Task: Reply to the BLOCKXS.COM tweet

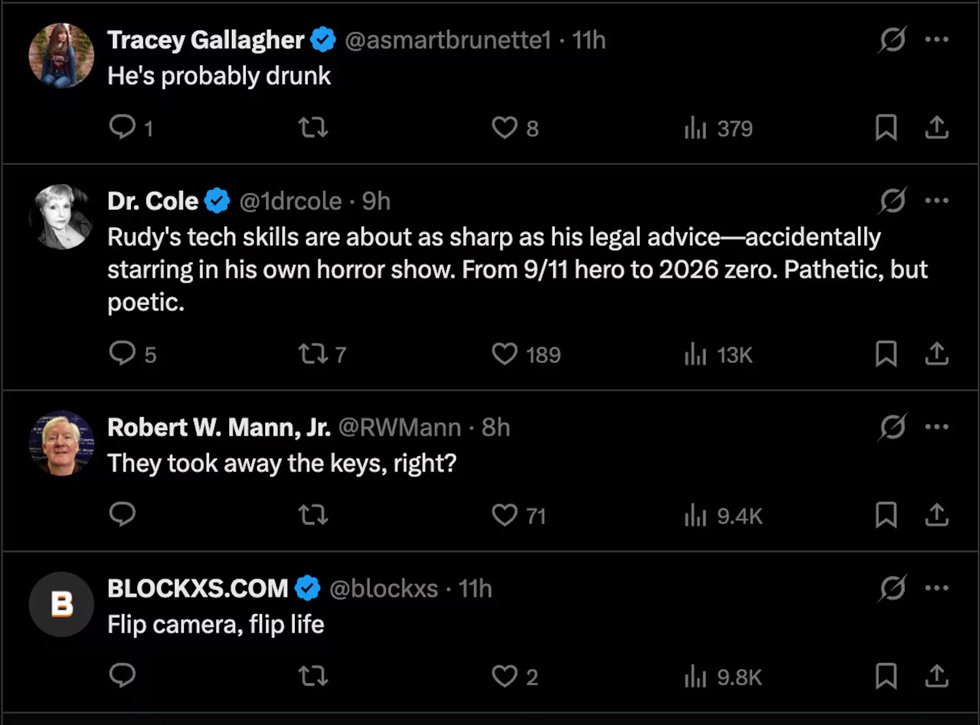Action: point(122,677)
